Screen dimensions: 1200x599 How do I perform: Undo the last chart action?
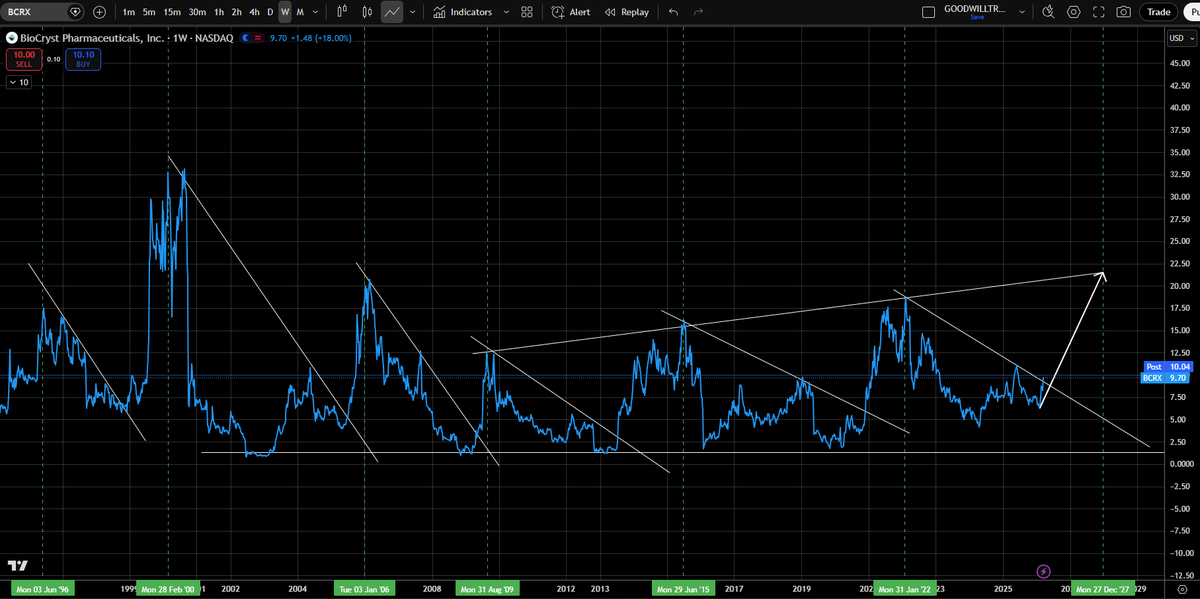tap(673, 12)
